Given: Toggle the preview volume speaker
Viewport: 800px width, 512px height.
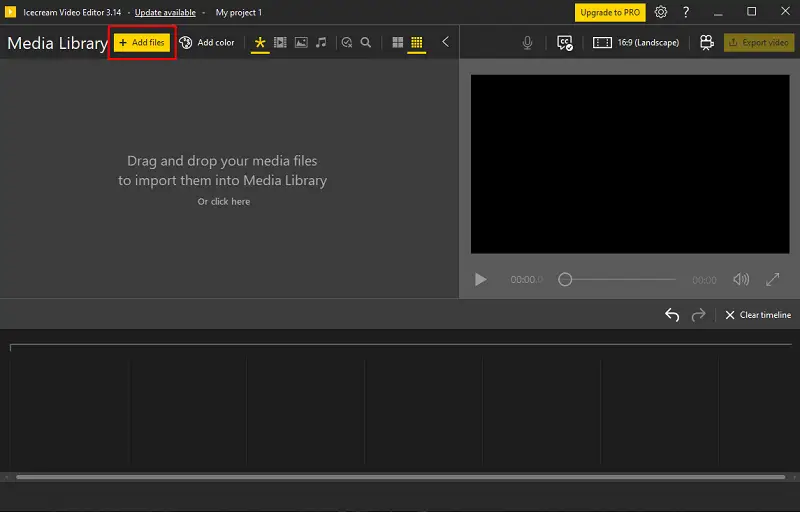Looking at the screenshot, I should 741,279.
